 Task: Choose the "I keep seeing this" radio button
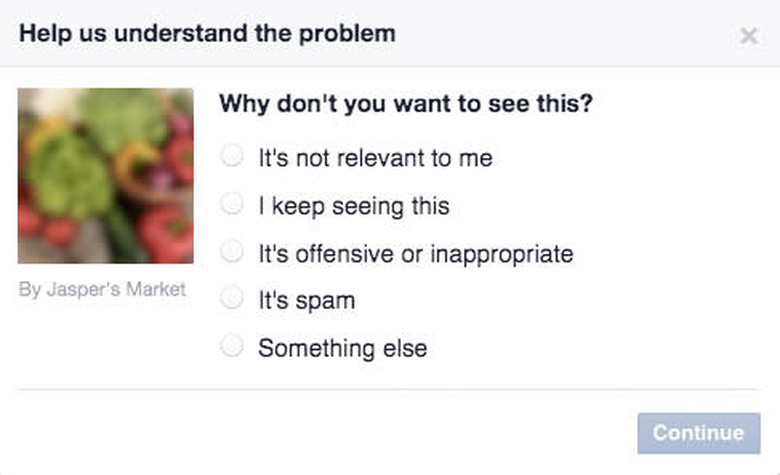click(x=232, y=203)
